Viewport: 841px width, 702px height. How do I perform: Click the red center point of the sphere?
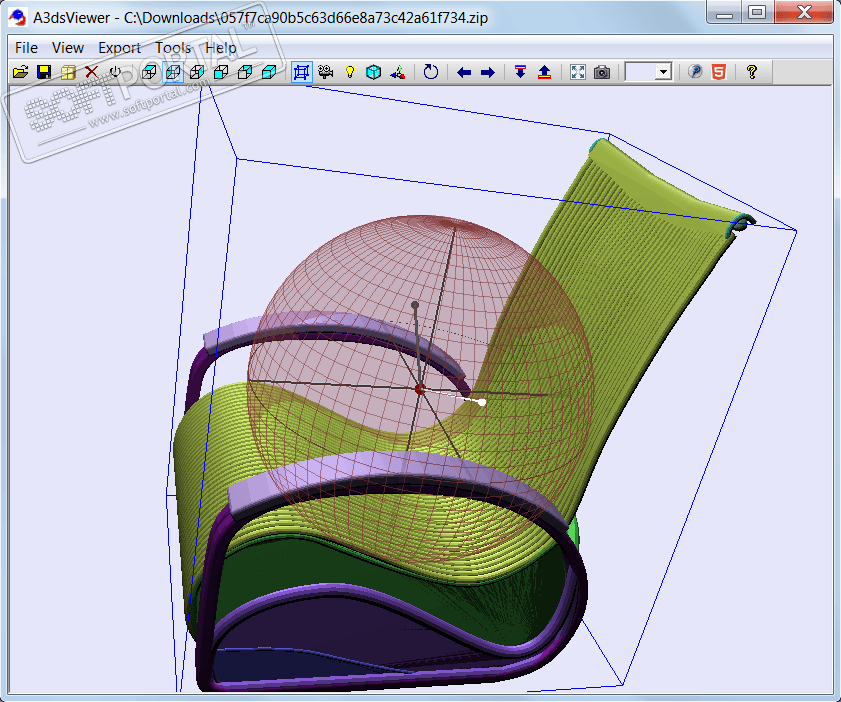pyautogui.click(x=420, y=388)
